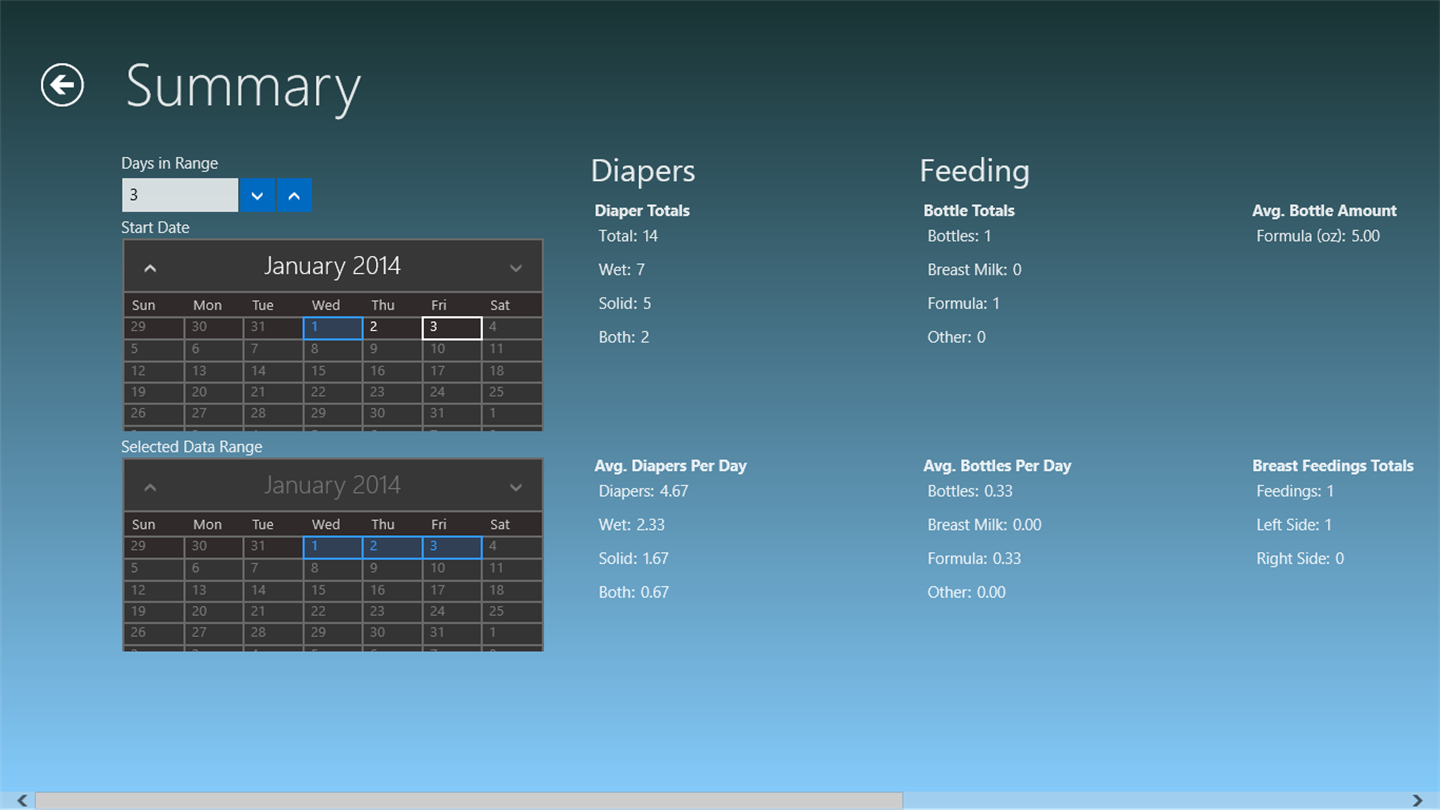This screenshot has width=1440, height=810.
Task: Click the "Wet: 2.33" average value
Action: tap(631, 525)
